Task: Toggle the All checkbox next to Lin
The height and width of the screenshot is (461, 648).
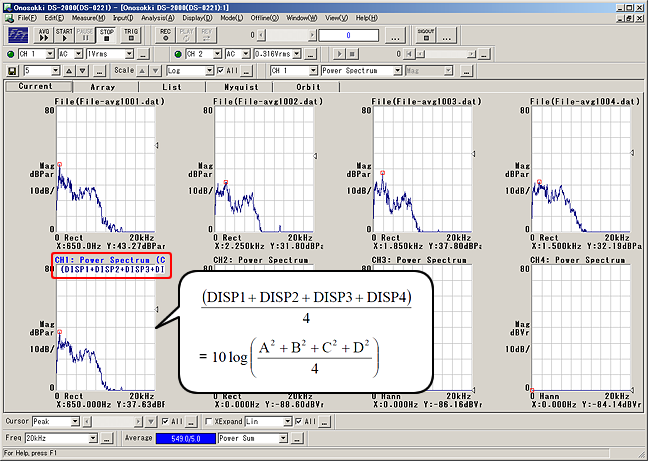Action: point(299,421)
